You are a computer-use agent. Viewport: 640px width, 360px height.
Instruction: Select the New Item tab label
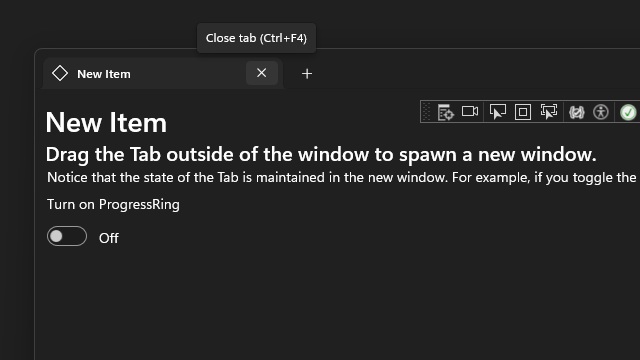click(x=104, y=74)
